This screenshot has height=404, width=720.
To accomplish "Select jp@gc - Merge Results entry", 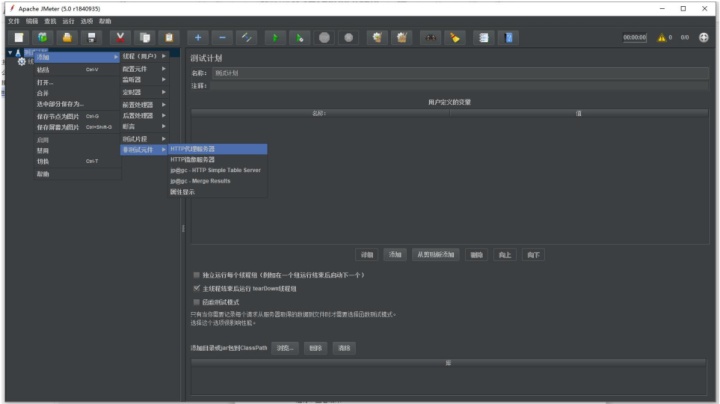I will (x=218, y=181).
